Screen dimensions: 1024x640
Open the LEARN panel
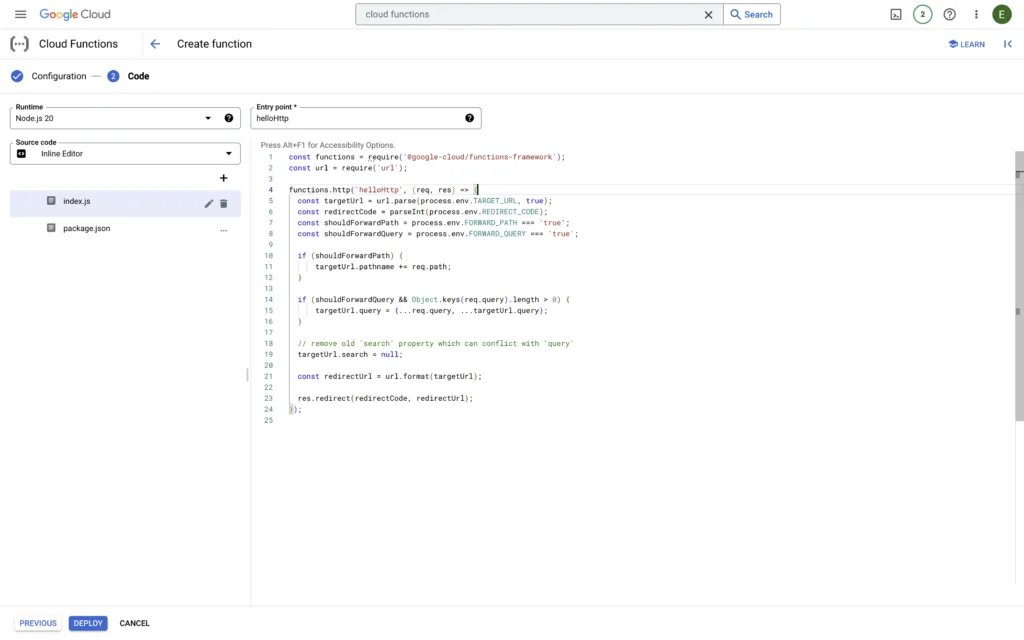click(967, 44)
